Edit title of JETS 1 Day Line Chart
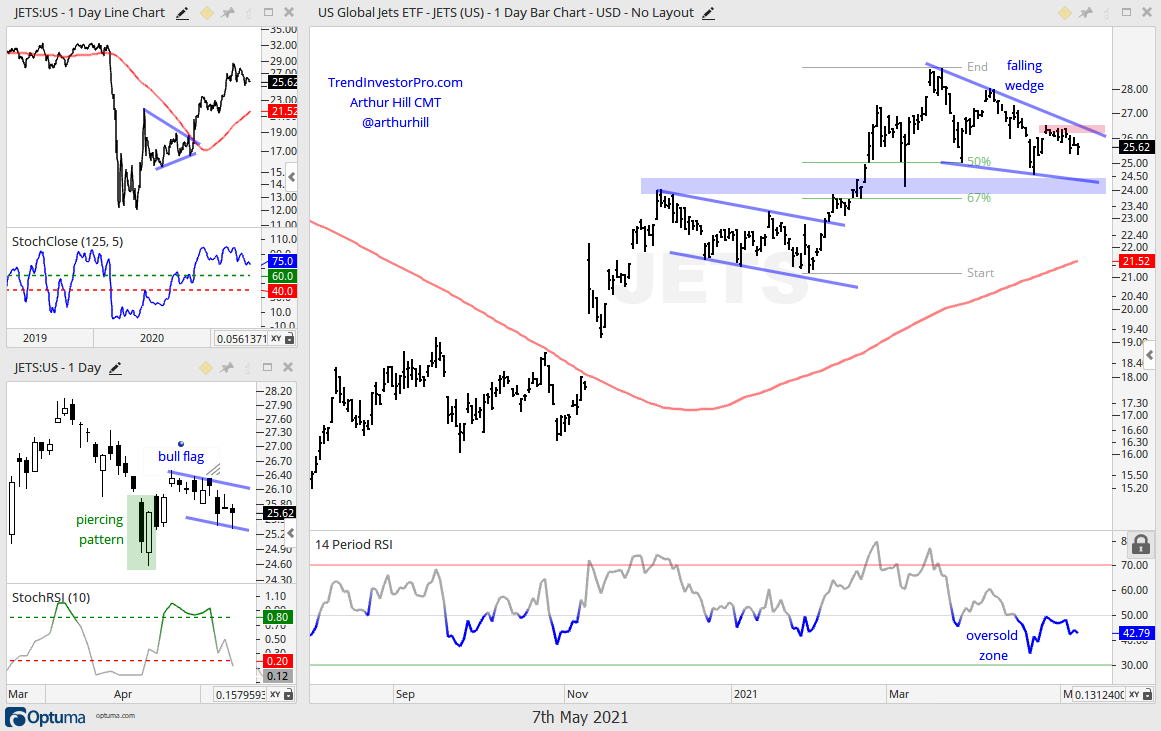This screenshot has height=731, width=1161. pos(182,13)
